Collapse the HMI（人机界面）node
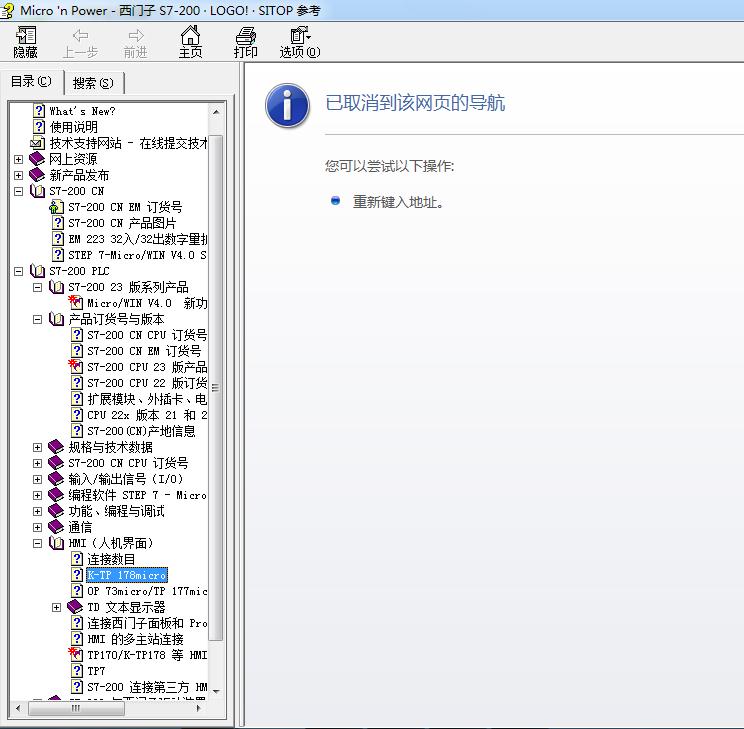This screenshot has height=729, width=744. click(37, 543)
